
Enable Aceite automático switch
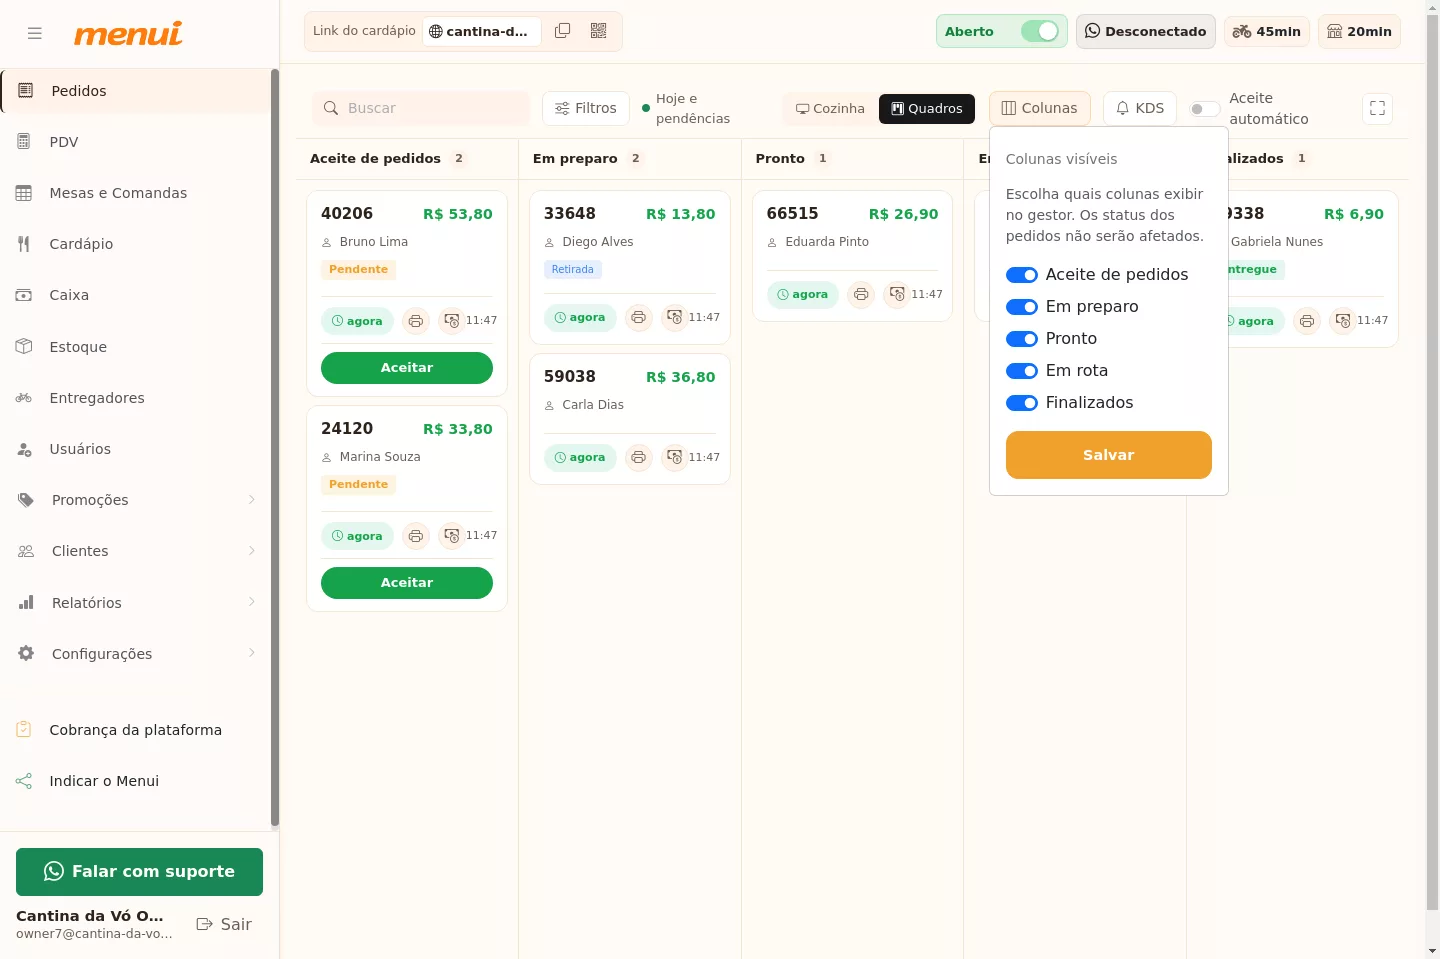1205,109
